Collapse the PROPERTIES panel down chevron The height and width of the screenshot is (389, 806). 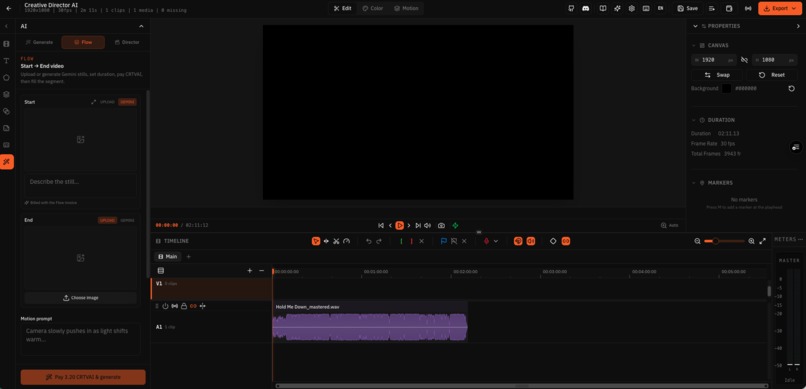pos(695,26)
